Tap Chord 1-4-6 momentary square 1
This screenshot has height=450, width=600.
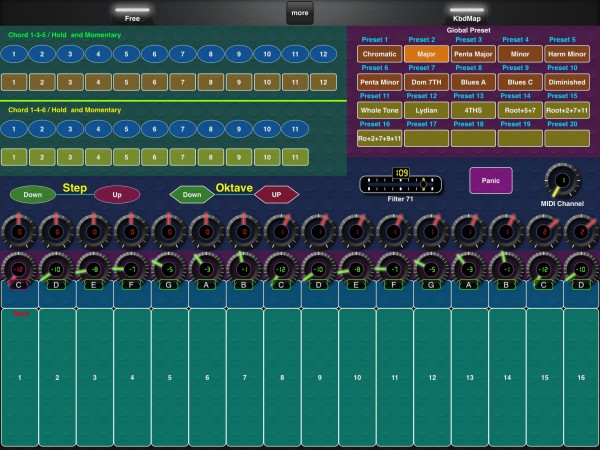pyautogui.click(x=14, y=157)
